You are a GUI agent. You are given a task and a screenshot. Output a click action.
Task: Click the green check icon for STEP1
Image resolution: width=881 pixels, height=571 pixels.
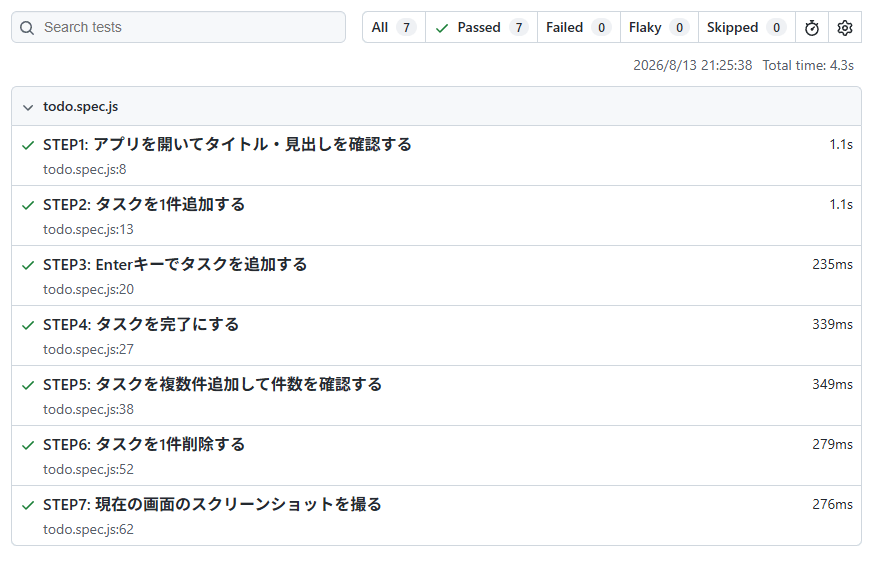coord(28,146)
